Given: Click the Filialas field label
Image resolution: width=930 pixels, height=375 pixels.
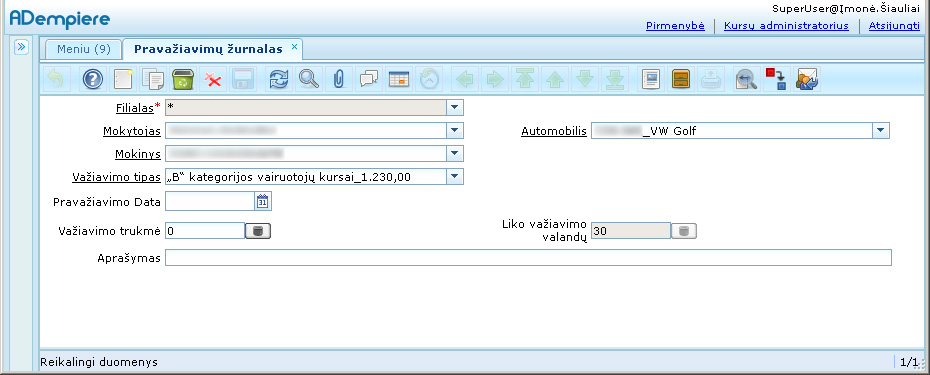Looking at the screenshot, I should 135,108.
